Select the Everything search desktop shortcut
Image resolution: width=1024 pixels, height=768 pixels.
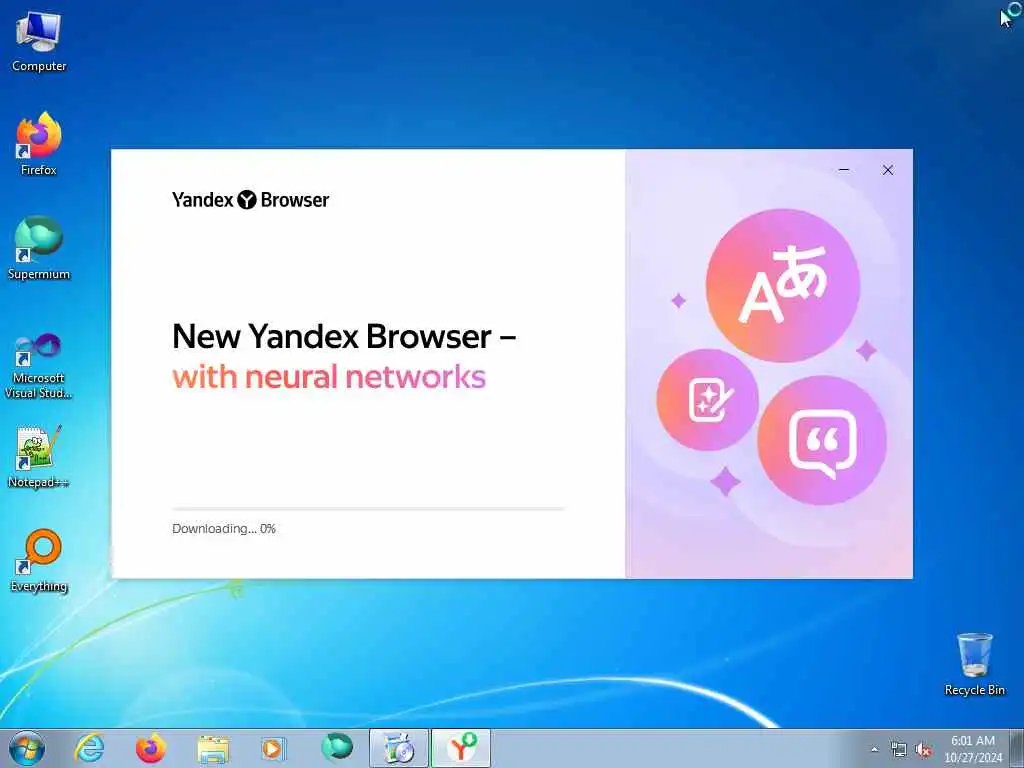(x=39, y=561)
